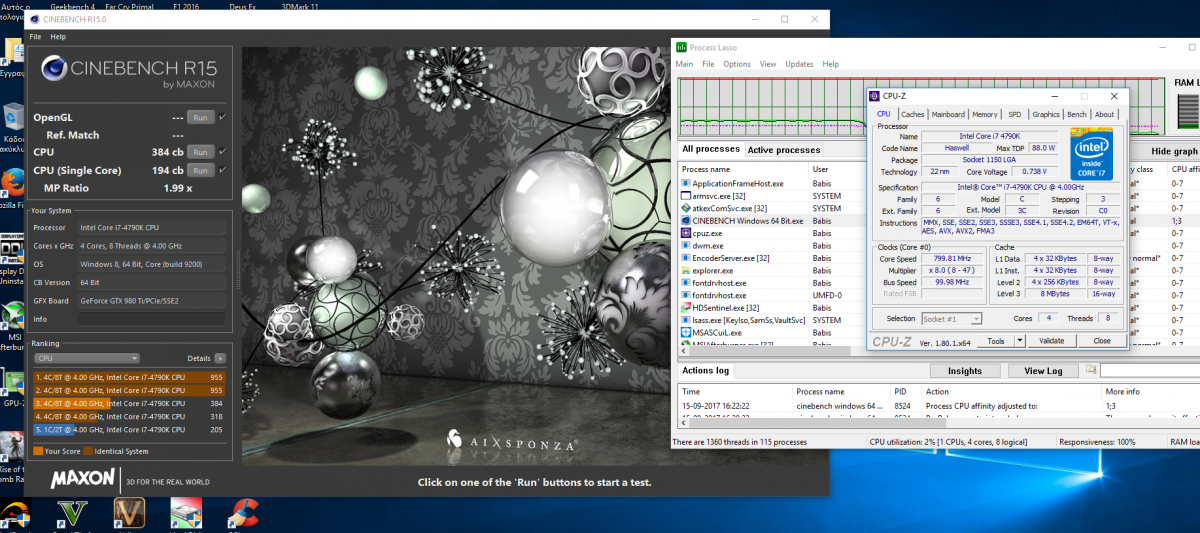Image resolution: width=1200 pixels, height=533 pixels.
Task: Click the 'Your Score' orange legend swatch
Action: pyautogui.click(x=38, y=451)
